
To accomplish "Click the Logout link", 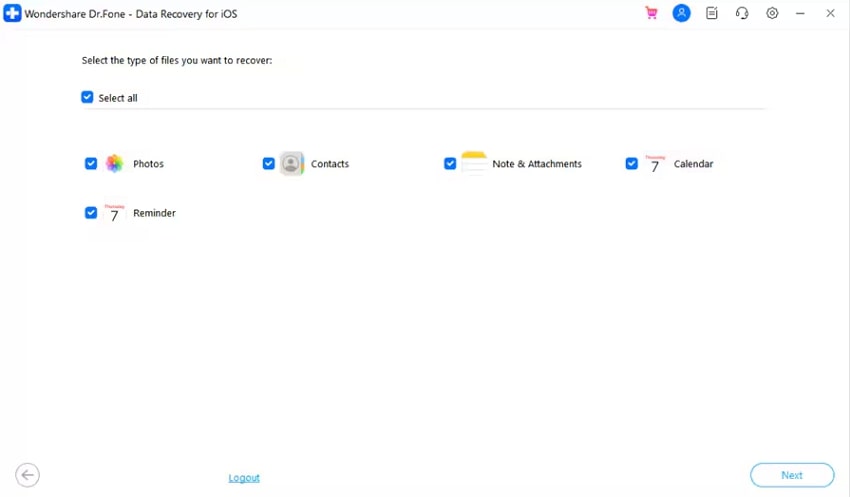I will [x=244, y=477].
